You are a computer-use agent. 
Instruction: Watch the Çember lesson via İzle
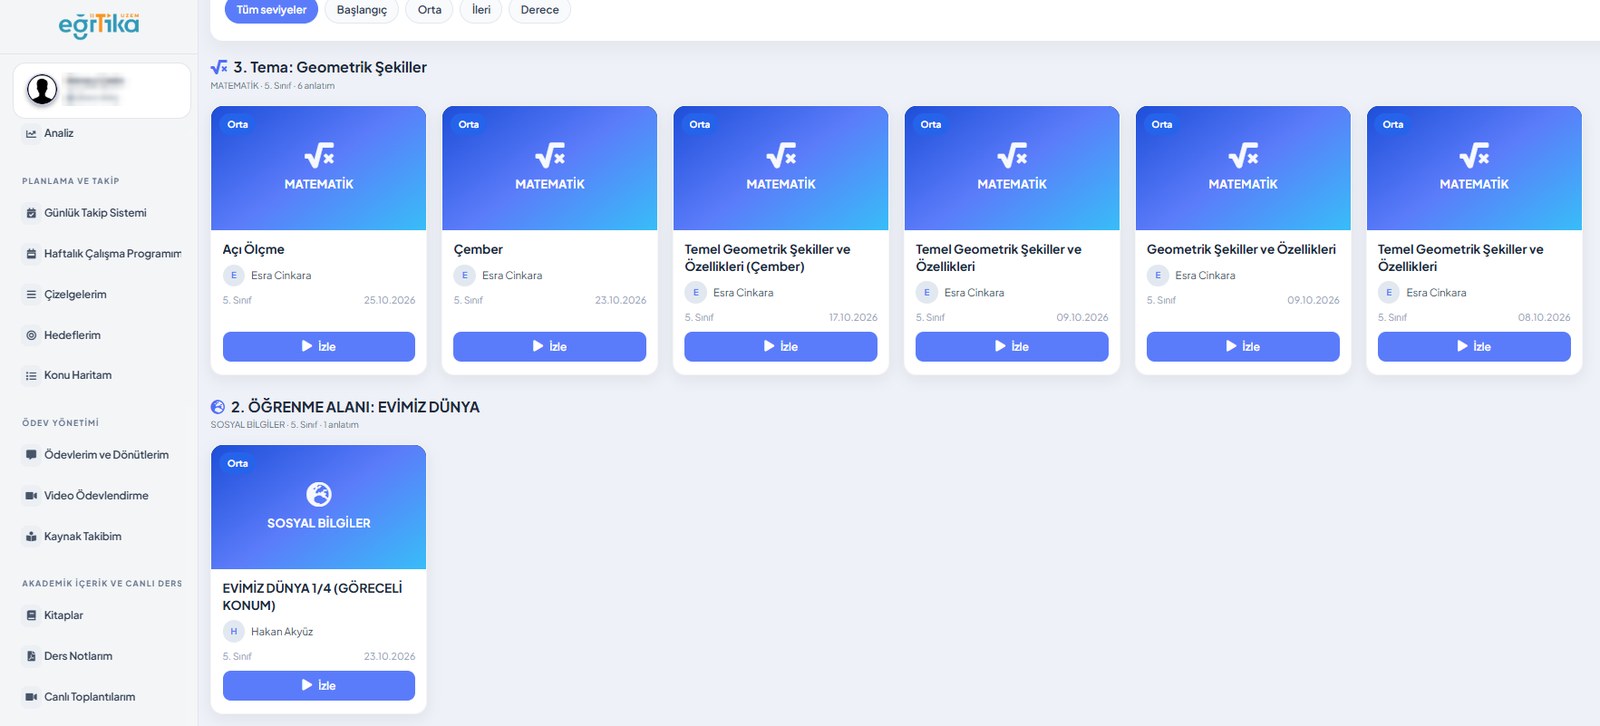tap(550, 347)
